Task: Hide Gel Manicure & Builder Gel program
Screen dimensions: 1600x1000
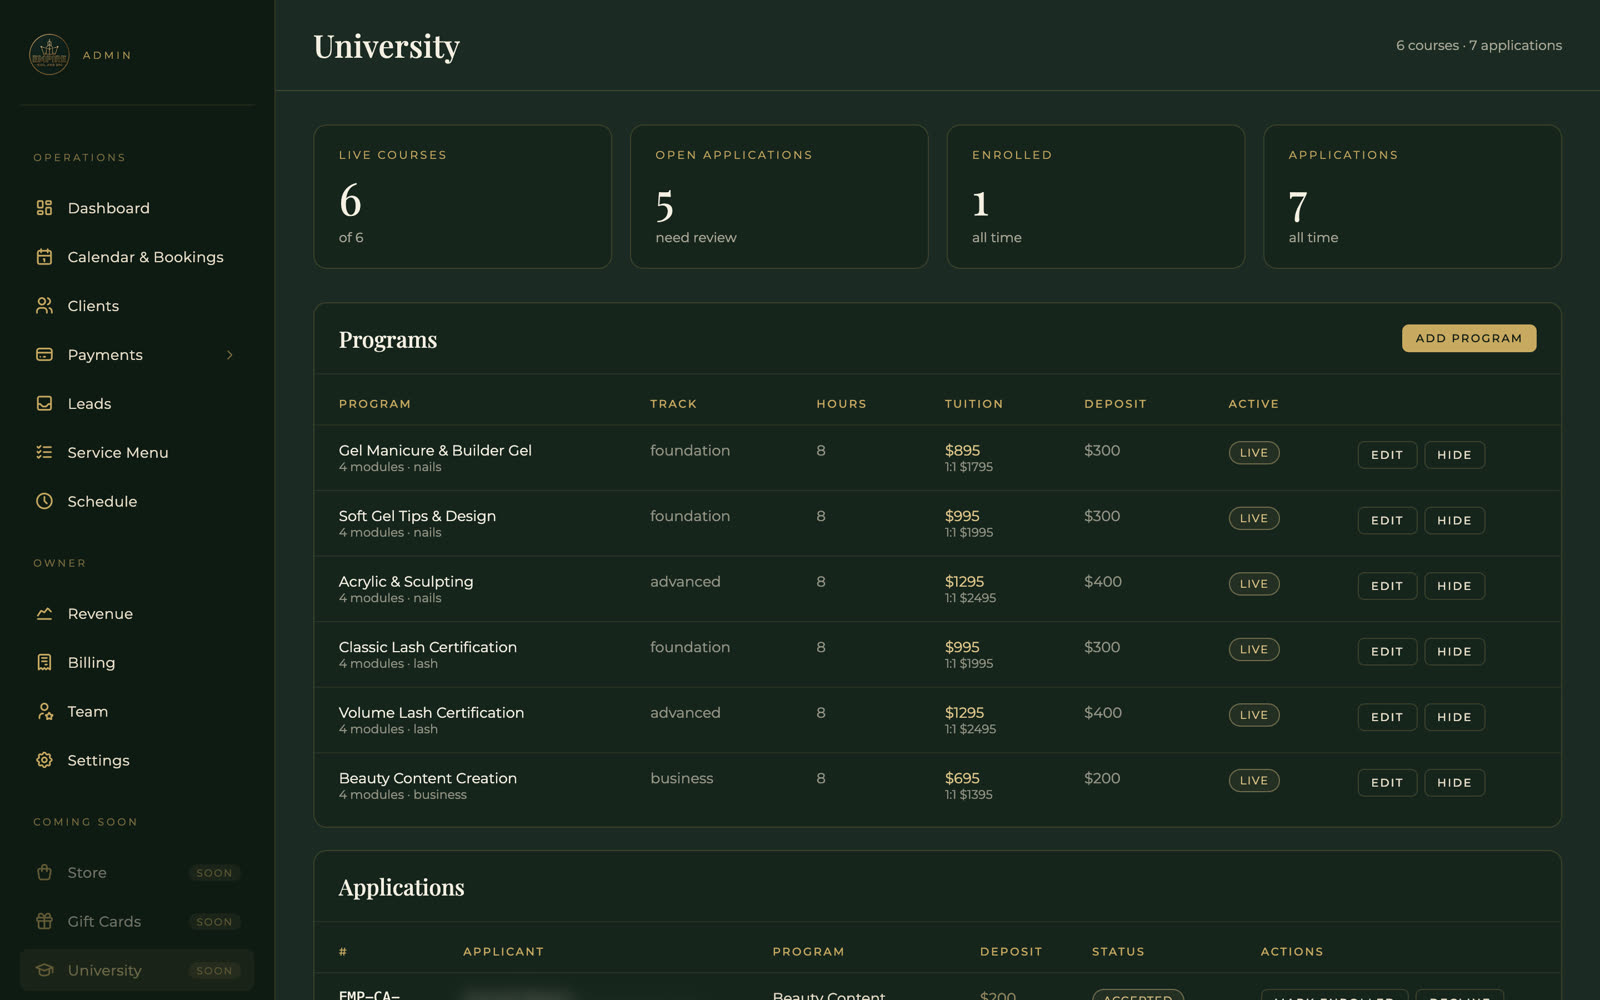Action: pos(1454,455)
